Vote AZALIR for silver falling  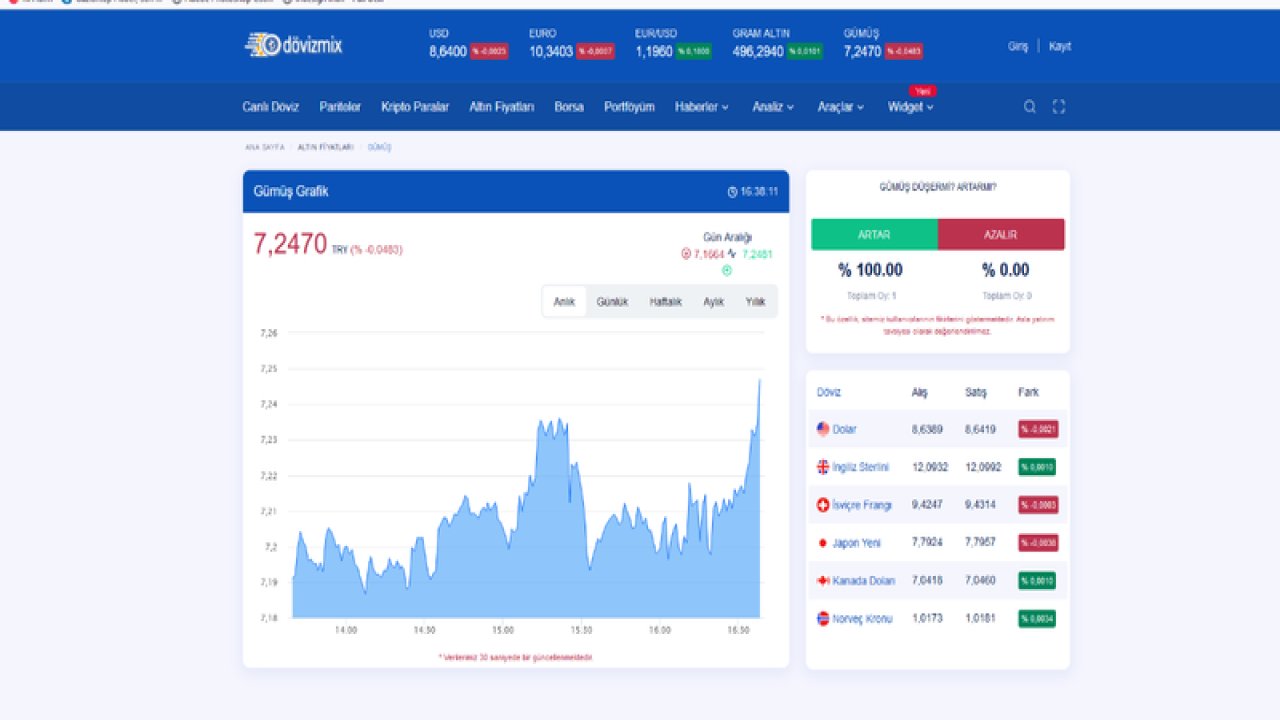click(x=1000, y=234)
